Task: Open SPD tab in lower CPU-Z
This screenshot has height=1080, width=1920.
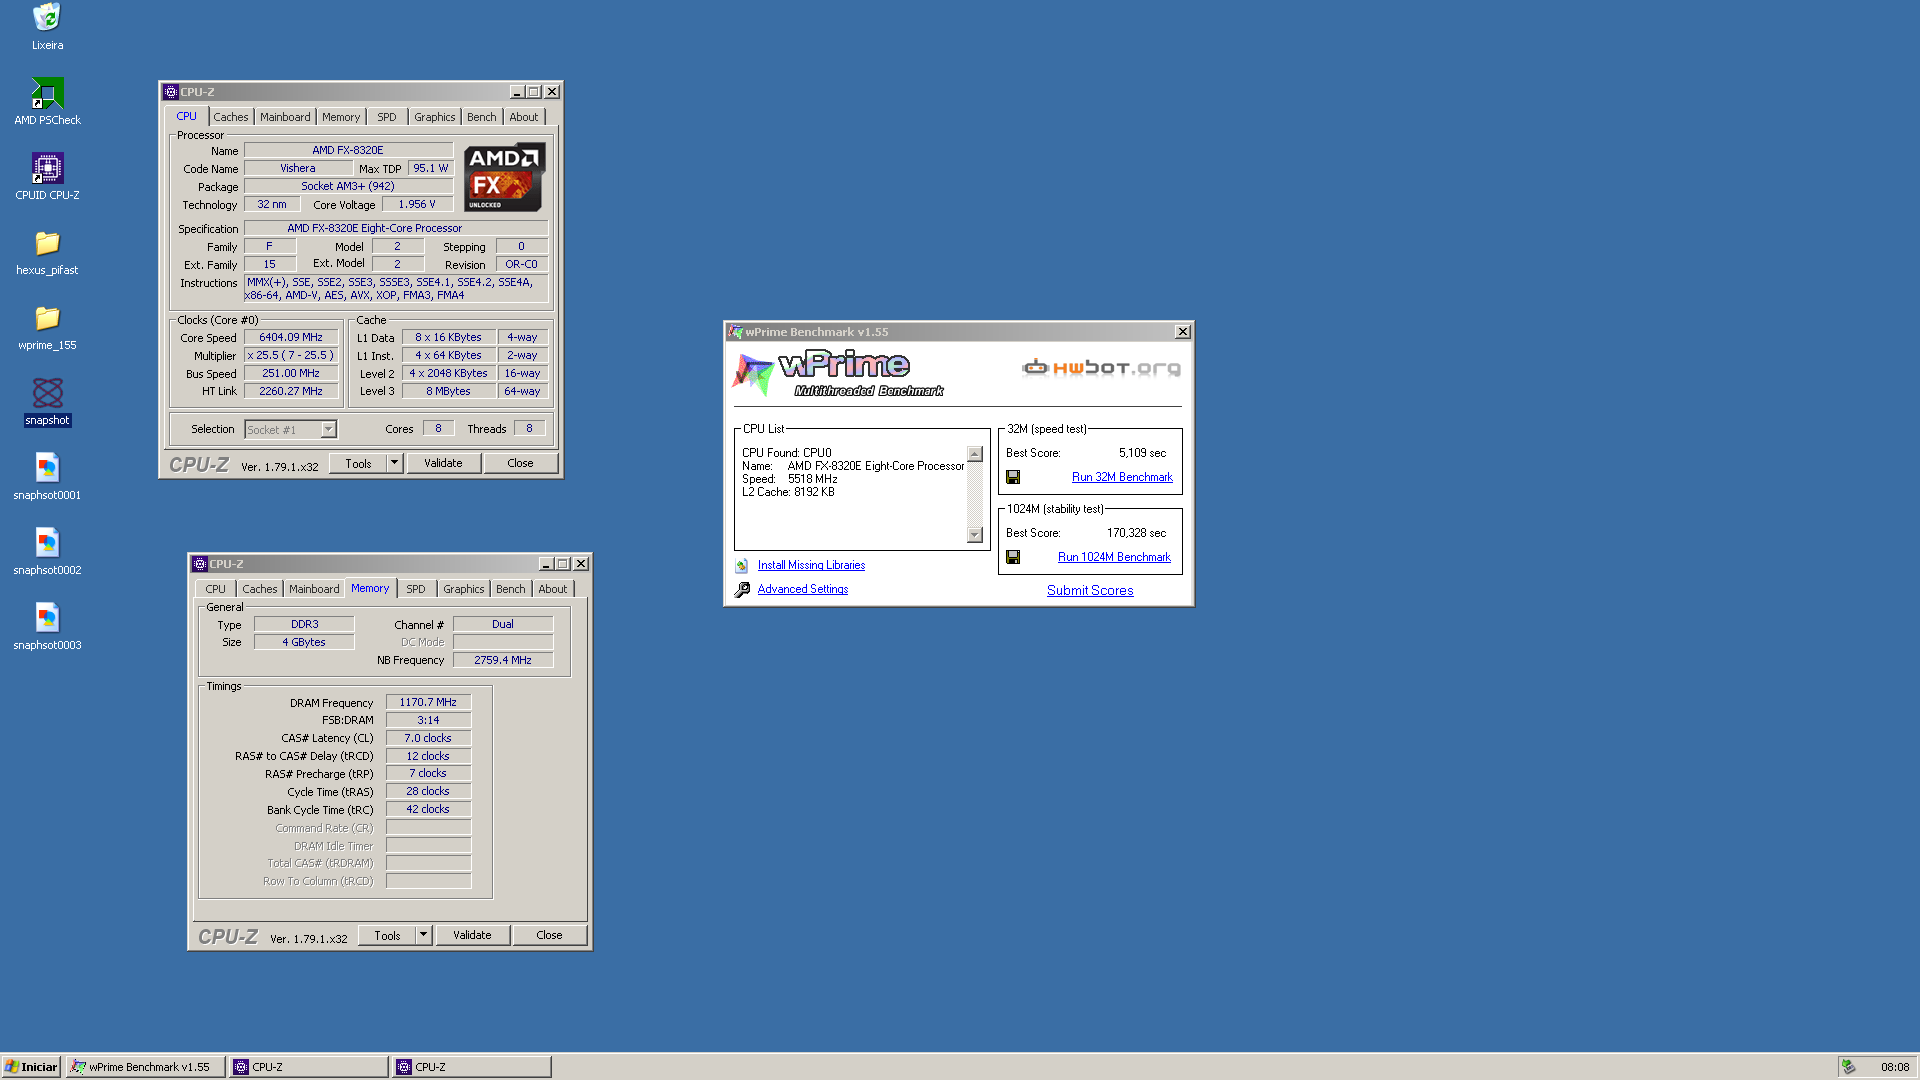Action: pyautogui.click(x=416, y=589)
